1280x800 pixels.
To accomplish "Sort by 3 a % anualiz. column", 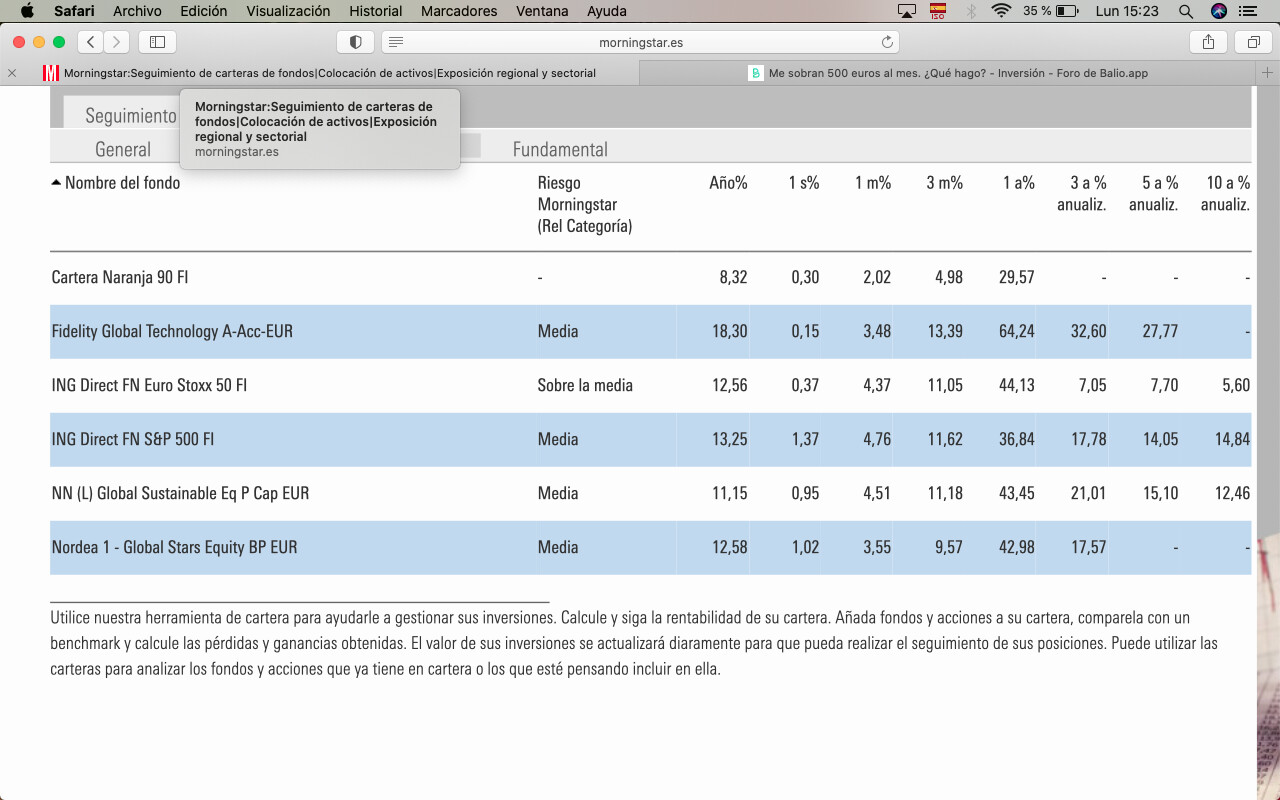I will pos(1082,193).
